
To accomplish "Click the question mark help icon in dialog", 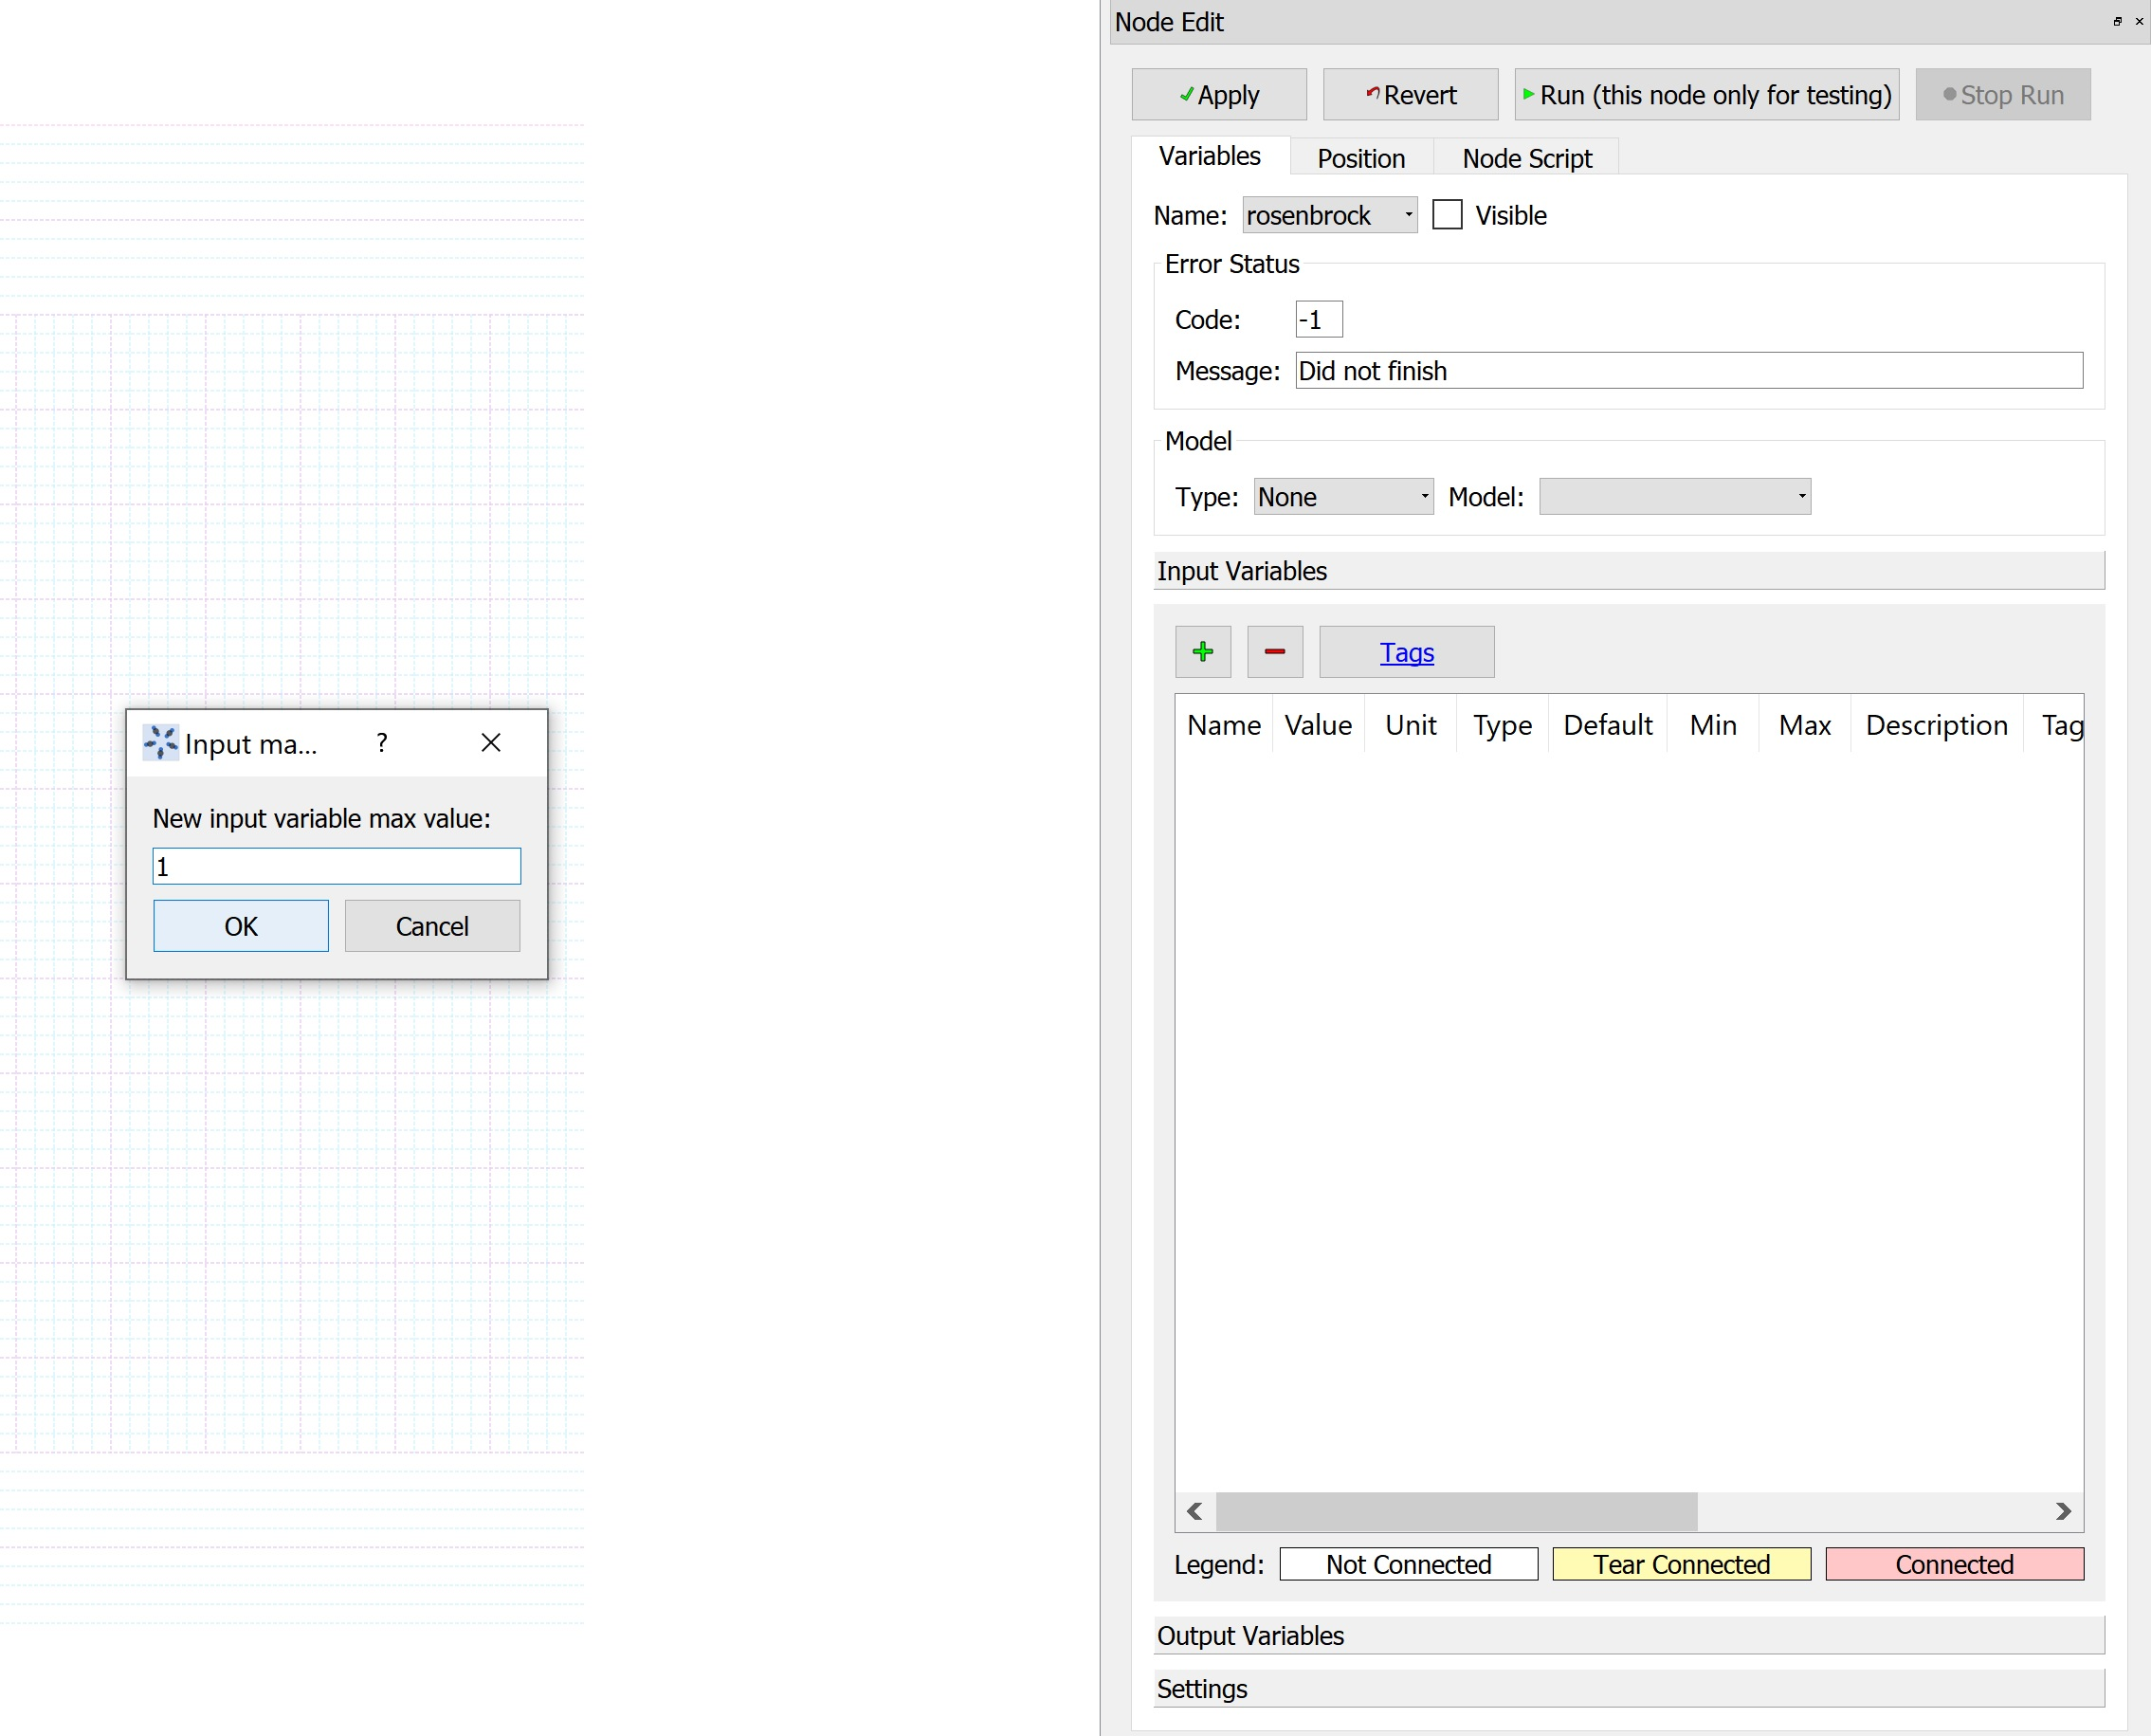I will pyautogui.click(x=382, y=743).
